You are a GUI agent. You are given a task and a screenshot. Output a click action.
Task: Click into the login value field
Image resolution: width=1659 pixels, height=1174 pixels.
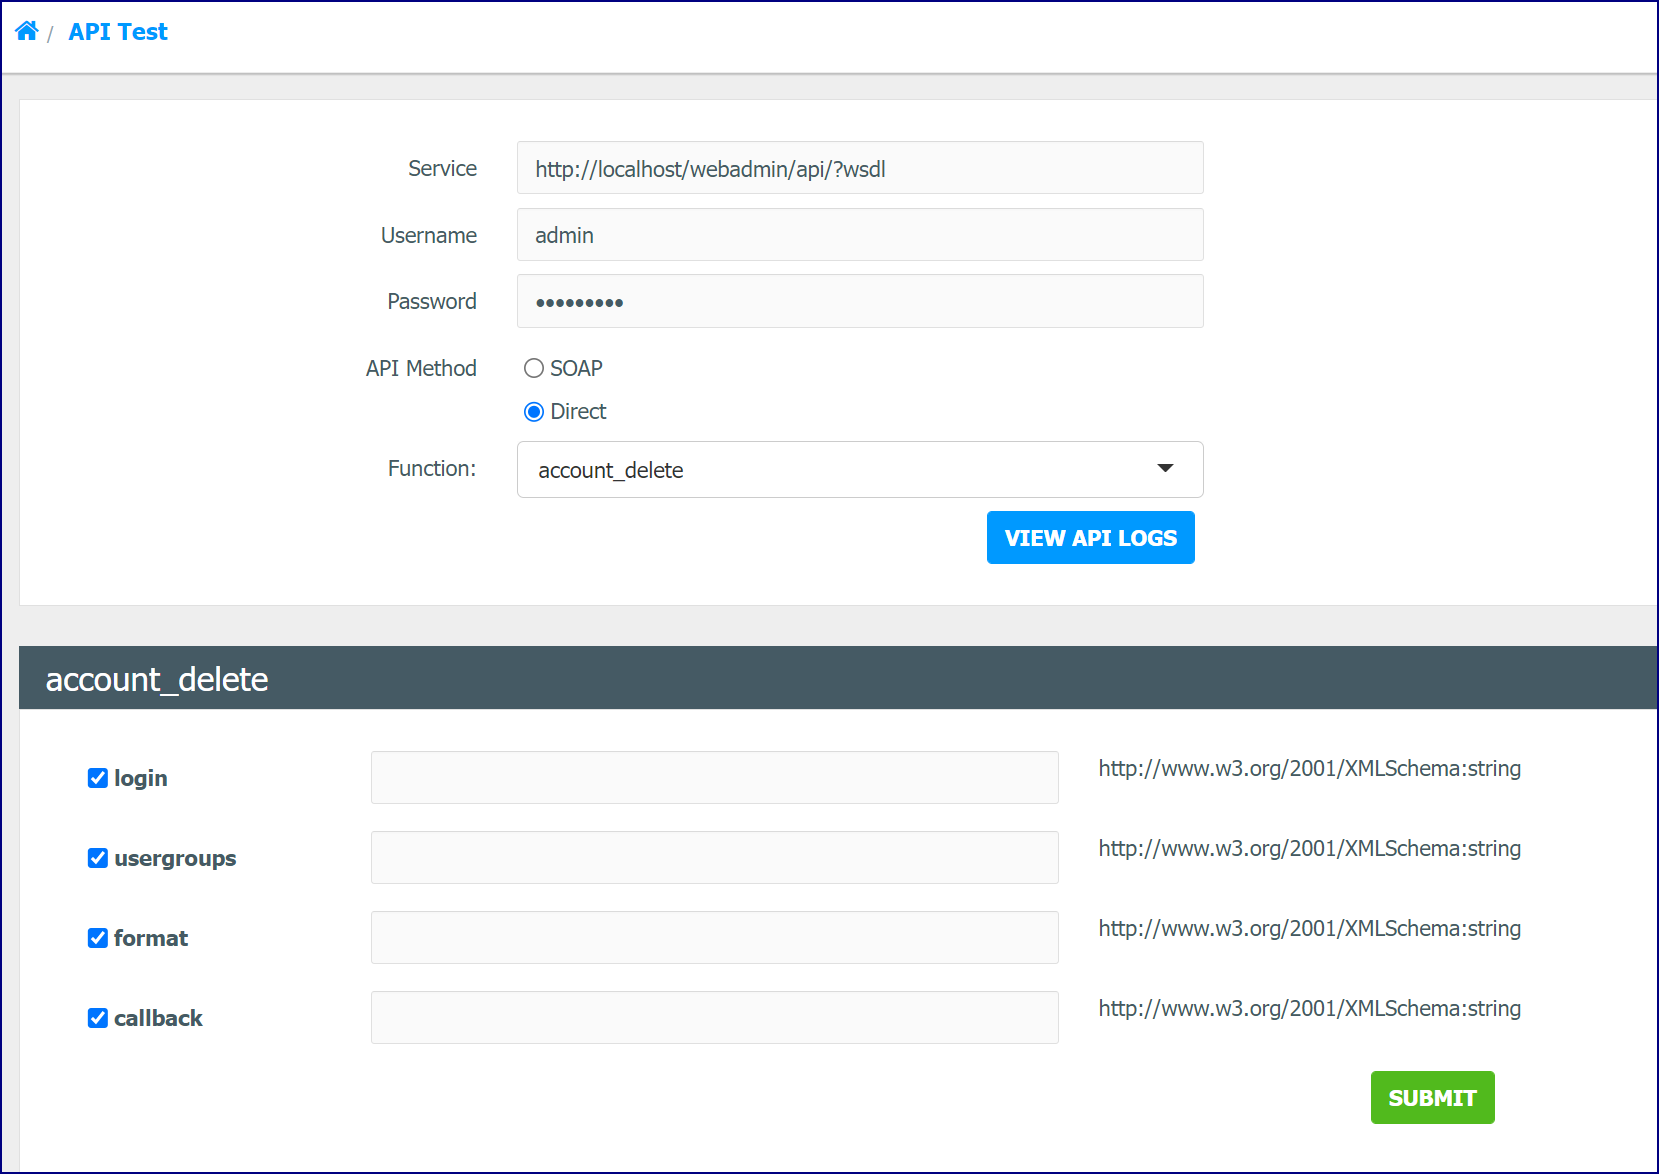click(x=715, y=778)
